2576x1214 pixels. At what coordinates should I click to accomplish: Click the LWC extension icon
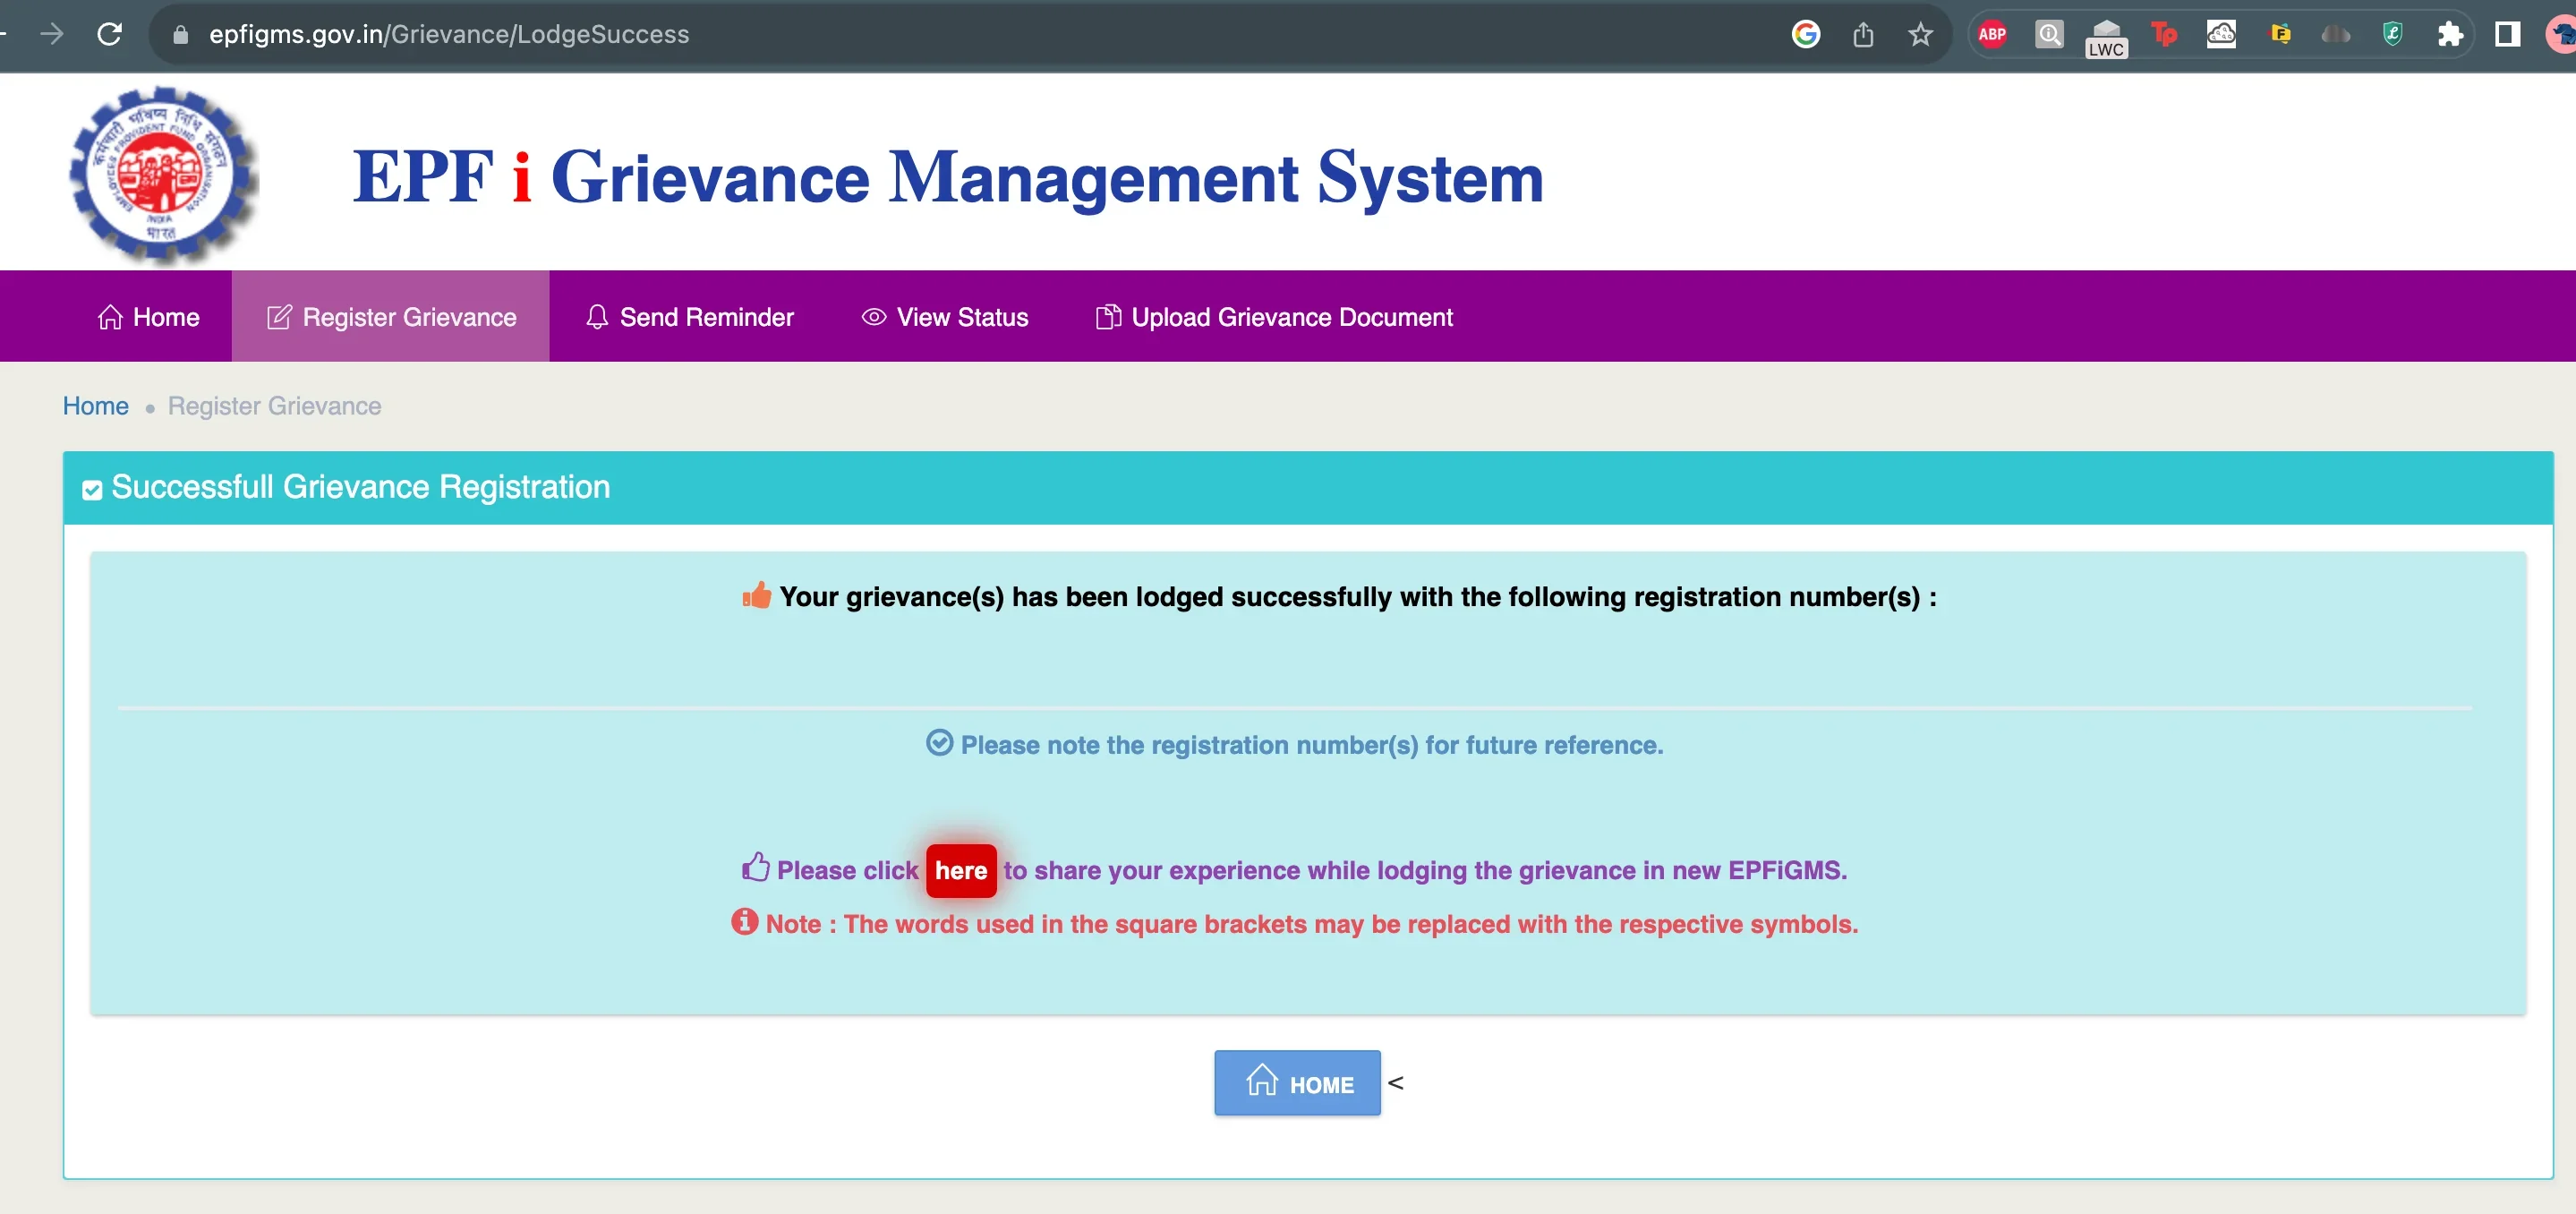[2106, 38]
